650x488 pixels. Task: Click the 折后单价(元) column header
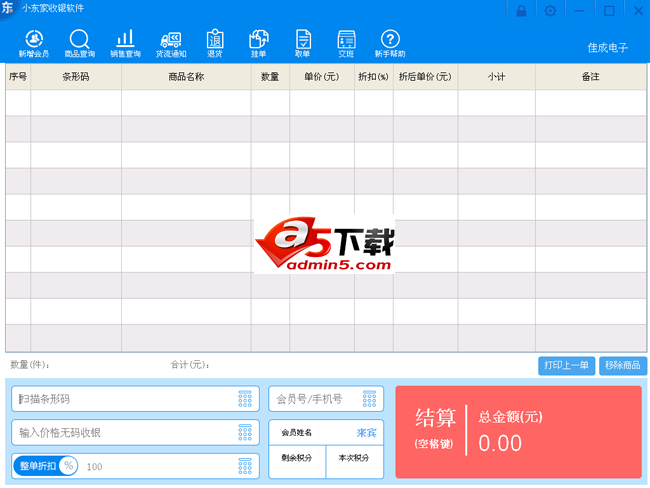[425, 77]
